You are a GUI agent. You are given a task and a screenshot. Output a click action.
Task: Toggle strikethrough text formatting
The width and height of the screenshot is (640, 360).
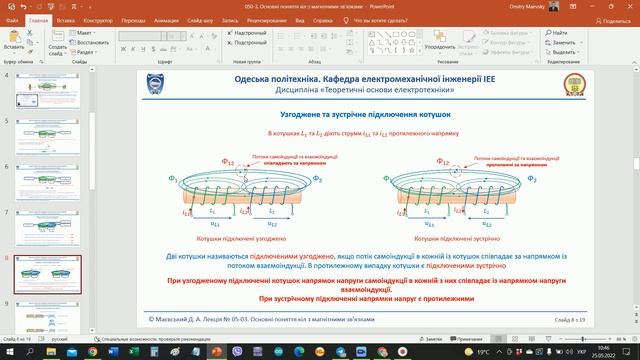click(x=163, y=49)
